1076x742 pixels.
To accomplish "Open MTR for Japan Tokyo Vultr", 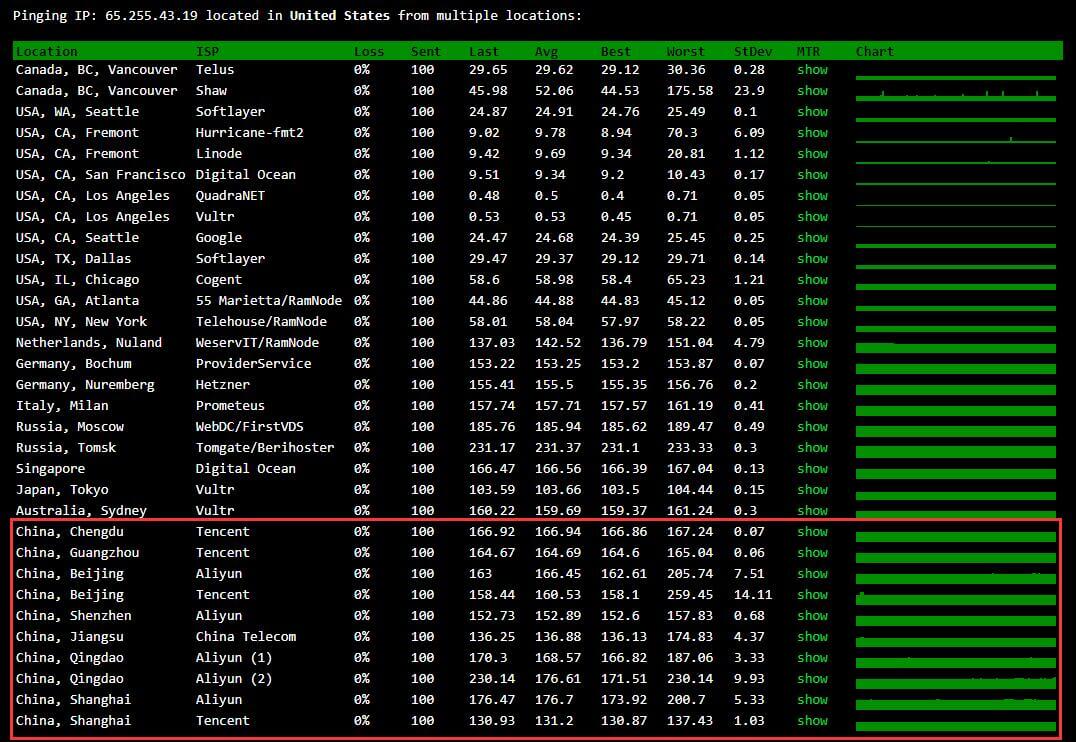I will tap(812, 490).
